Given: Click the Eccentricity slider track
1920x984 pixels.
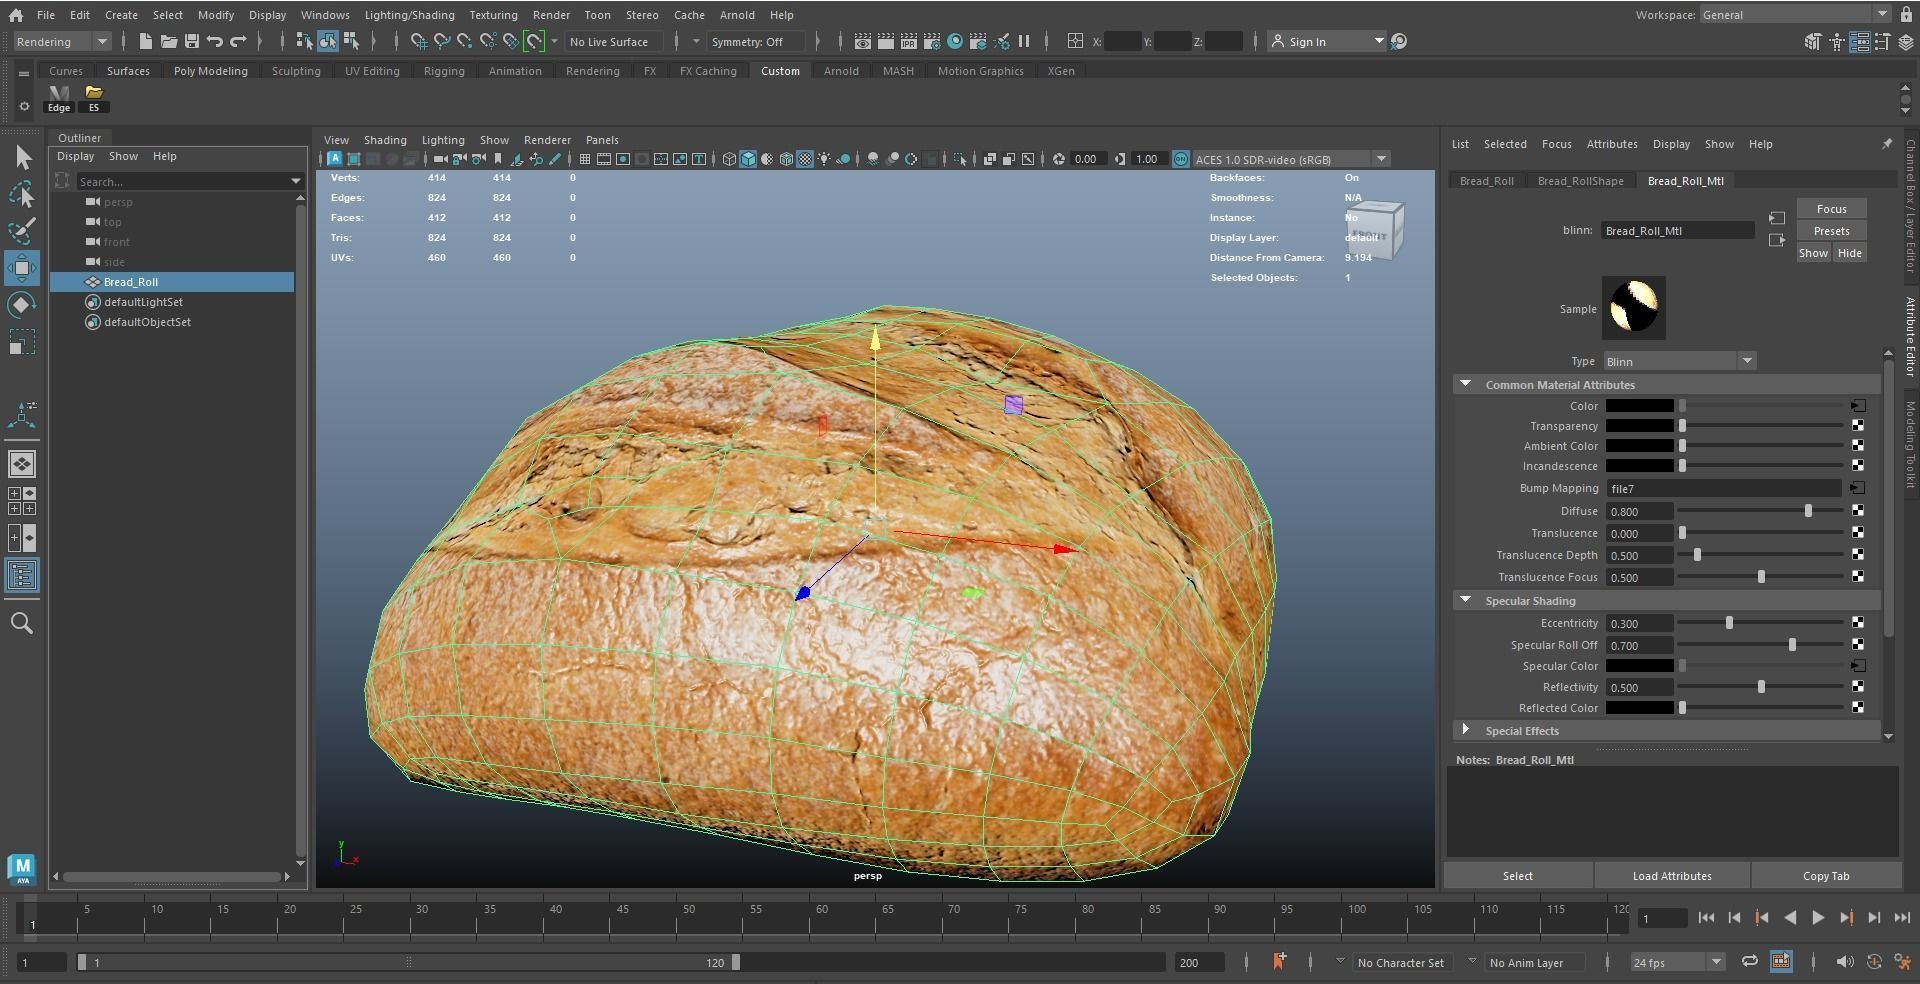Looking at the screenshot, I should [1760, 623].
